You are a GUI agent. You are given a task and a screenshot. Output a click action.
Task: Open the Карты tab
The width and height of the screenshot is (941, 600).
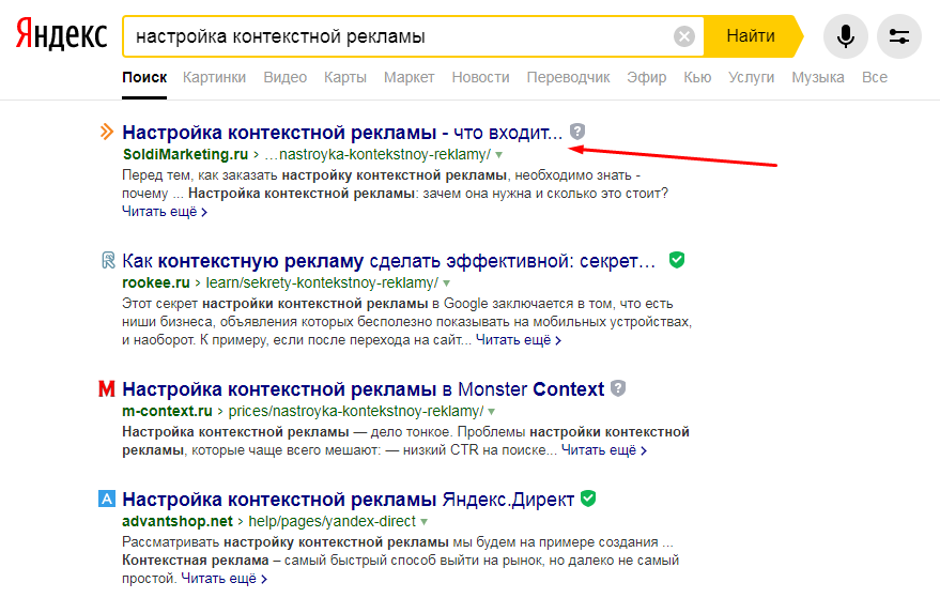coord(345,77)
